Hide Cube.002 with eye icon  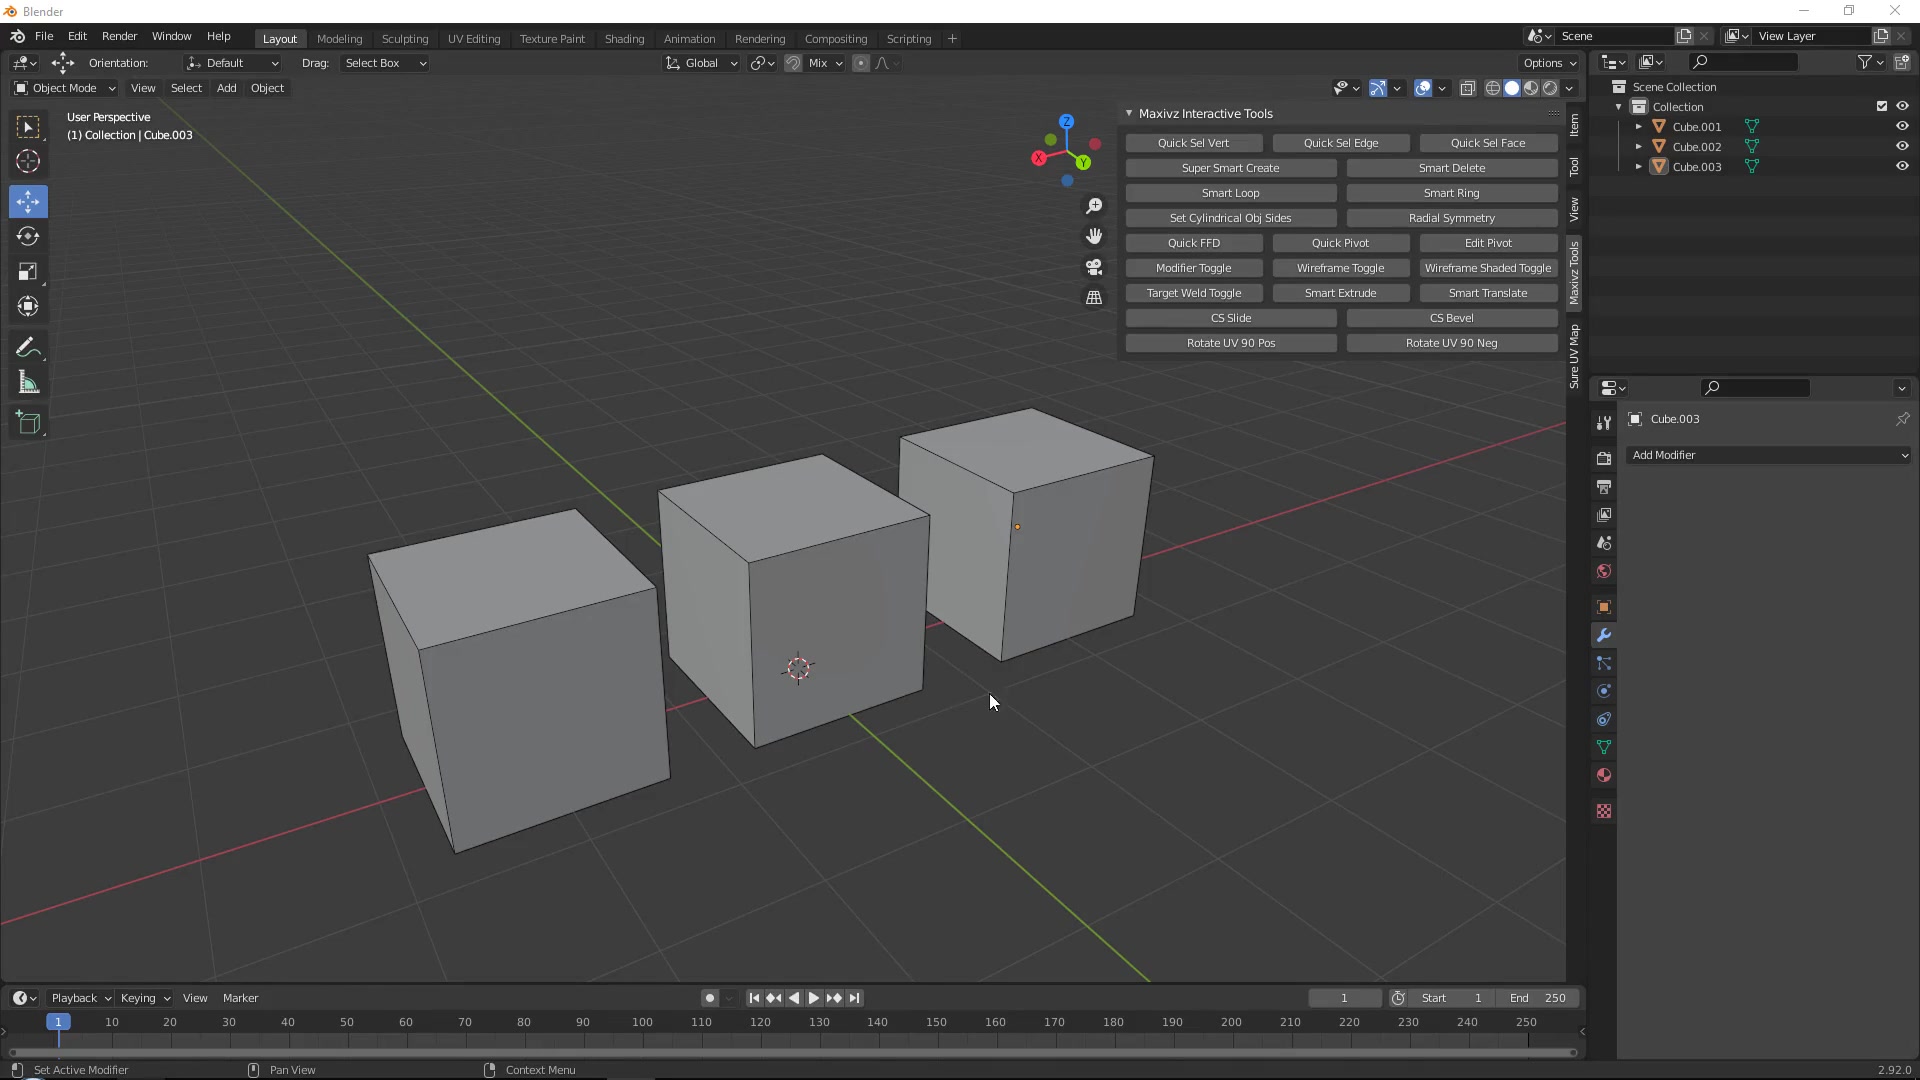click(x=1902, y=147)
